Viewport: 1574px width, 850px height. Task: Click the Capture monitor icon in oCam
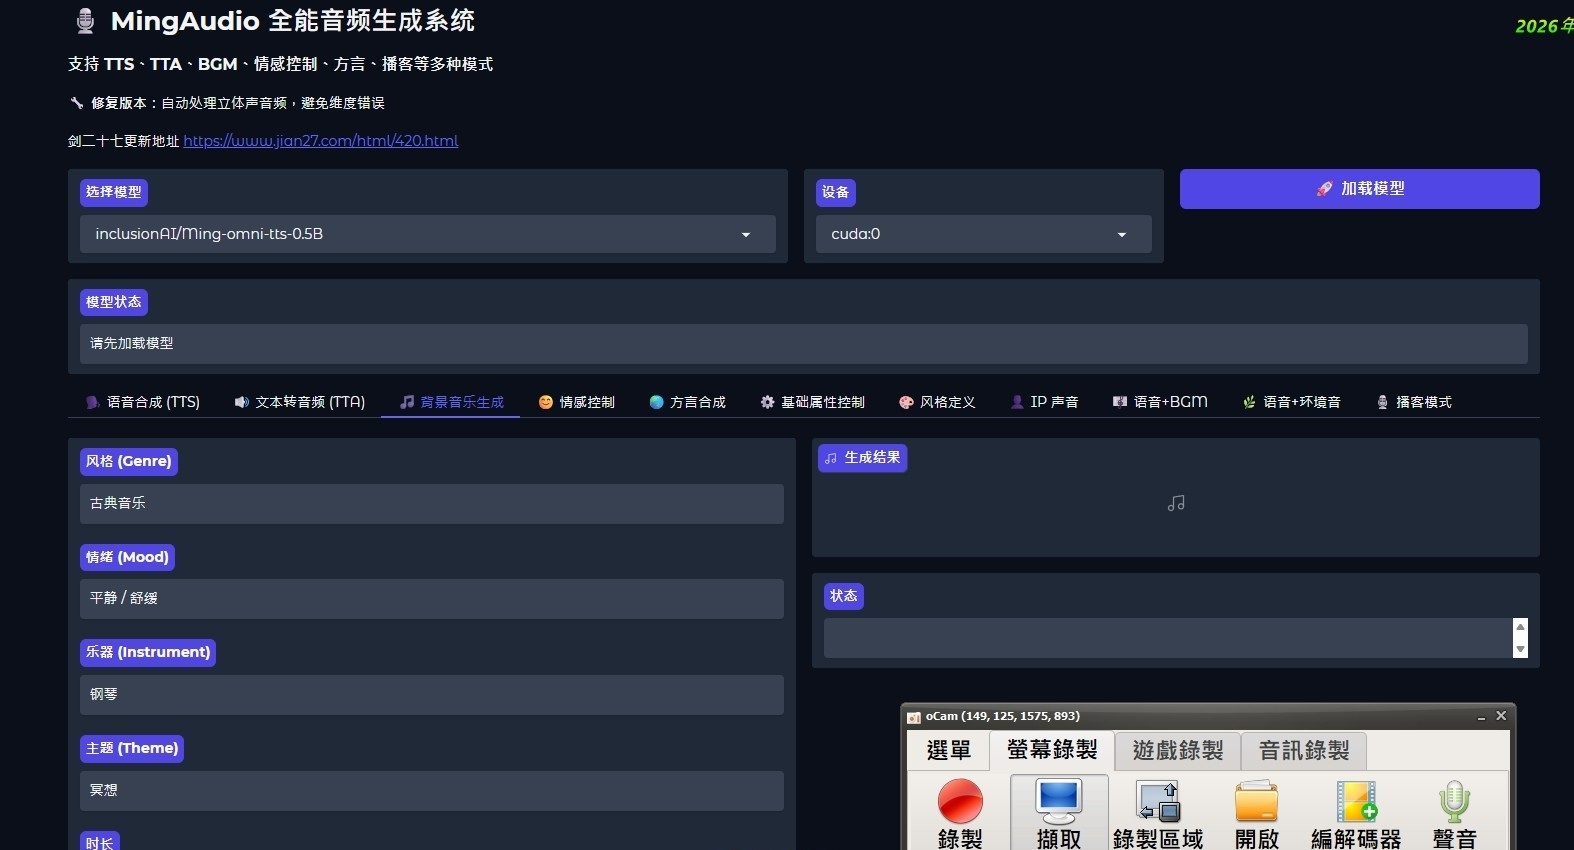pos(1058,802)
